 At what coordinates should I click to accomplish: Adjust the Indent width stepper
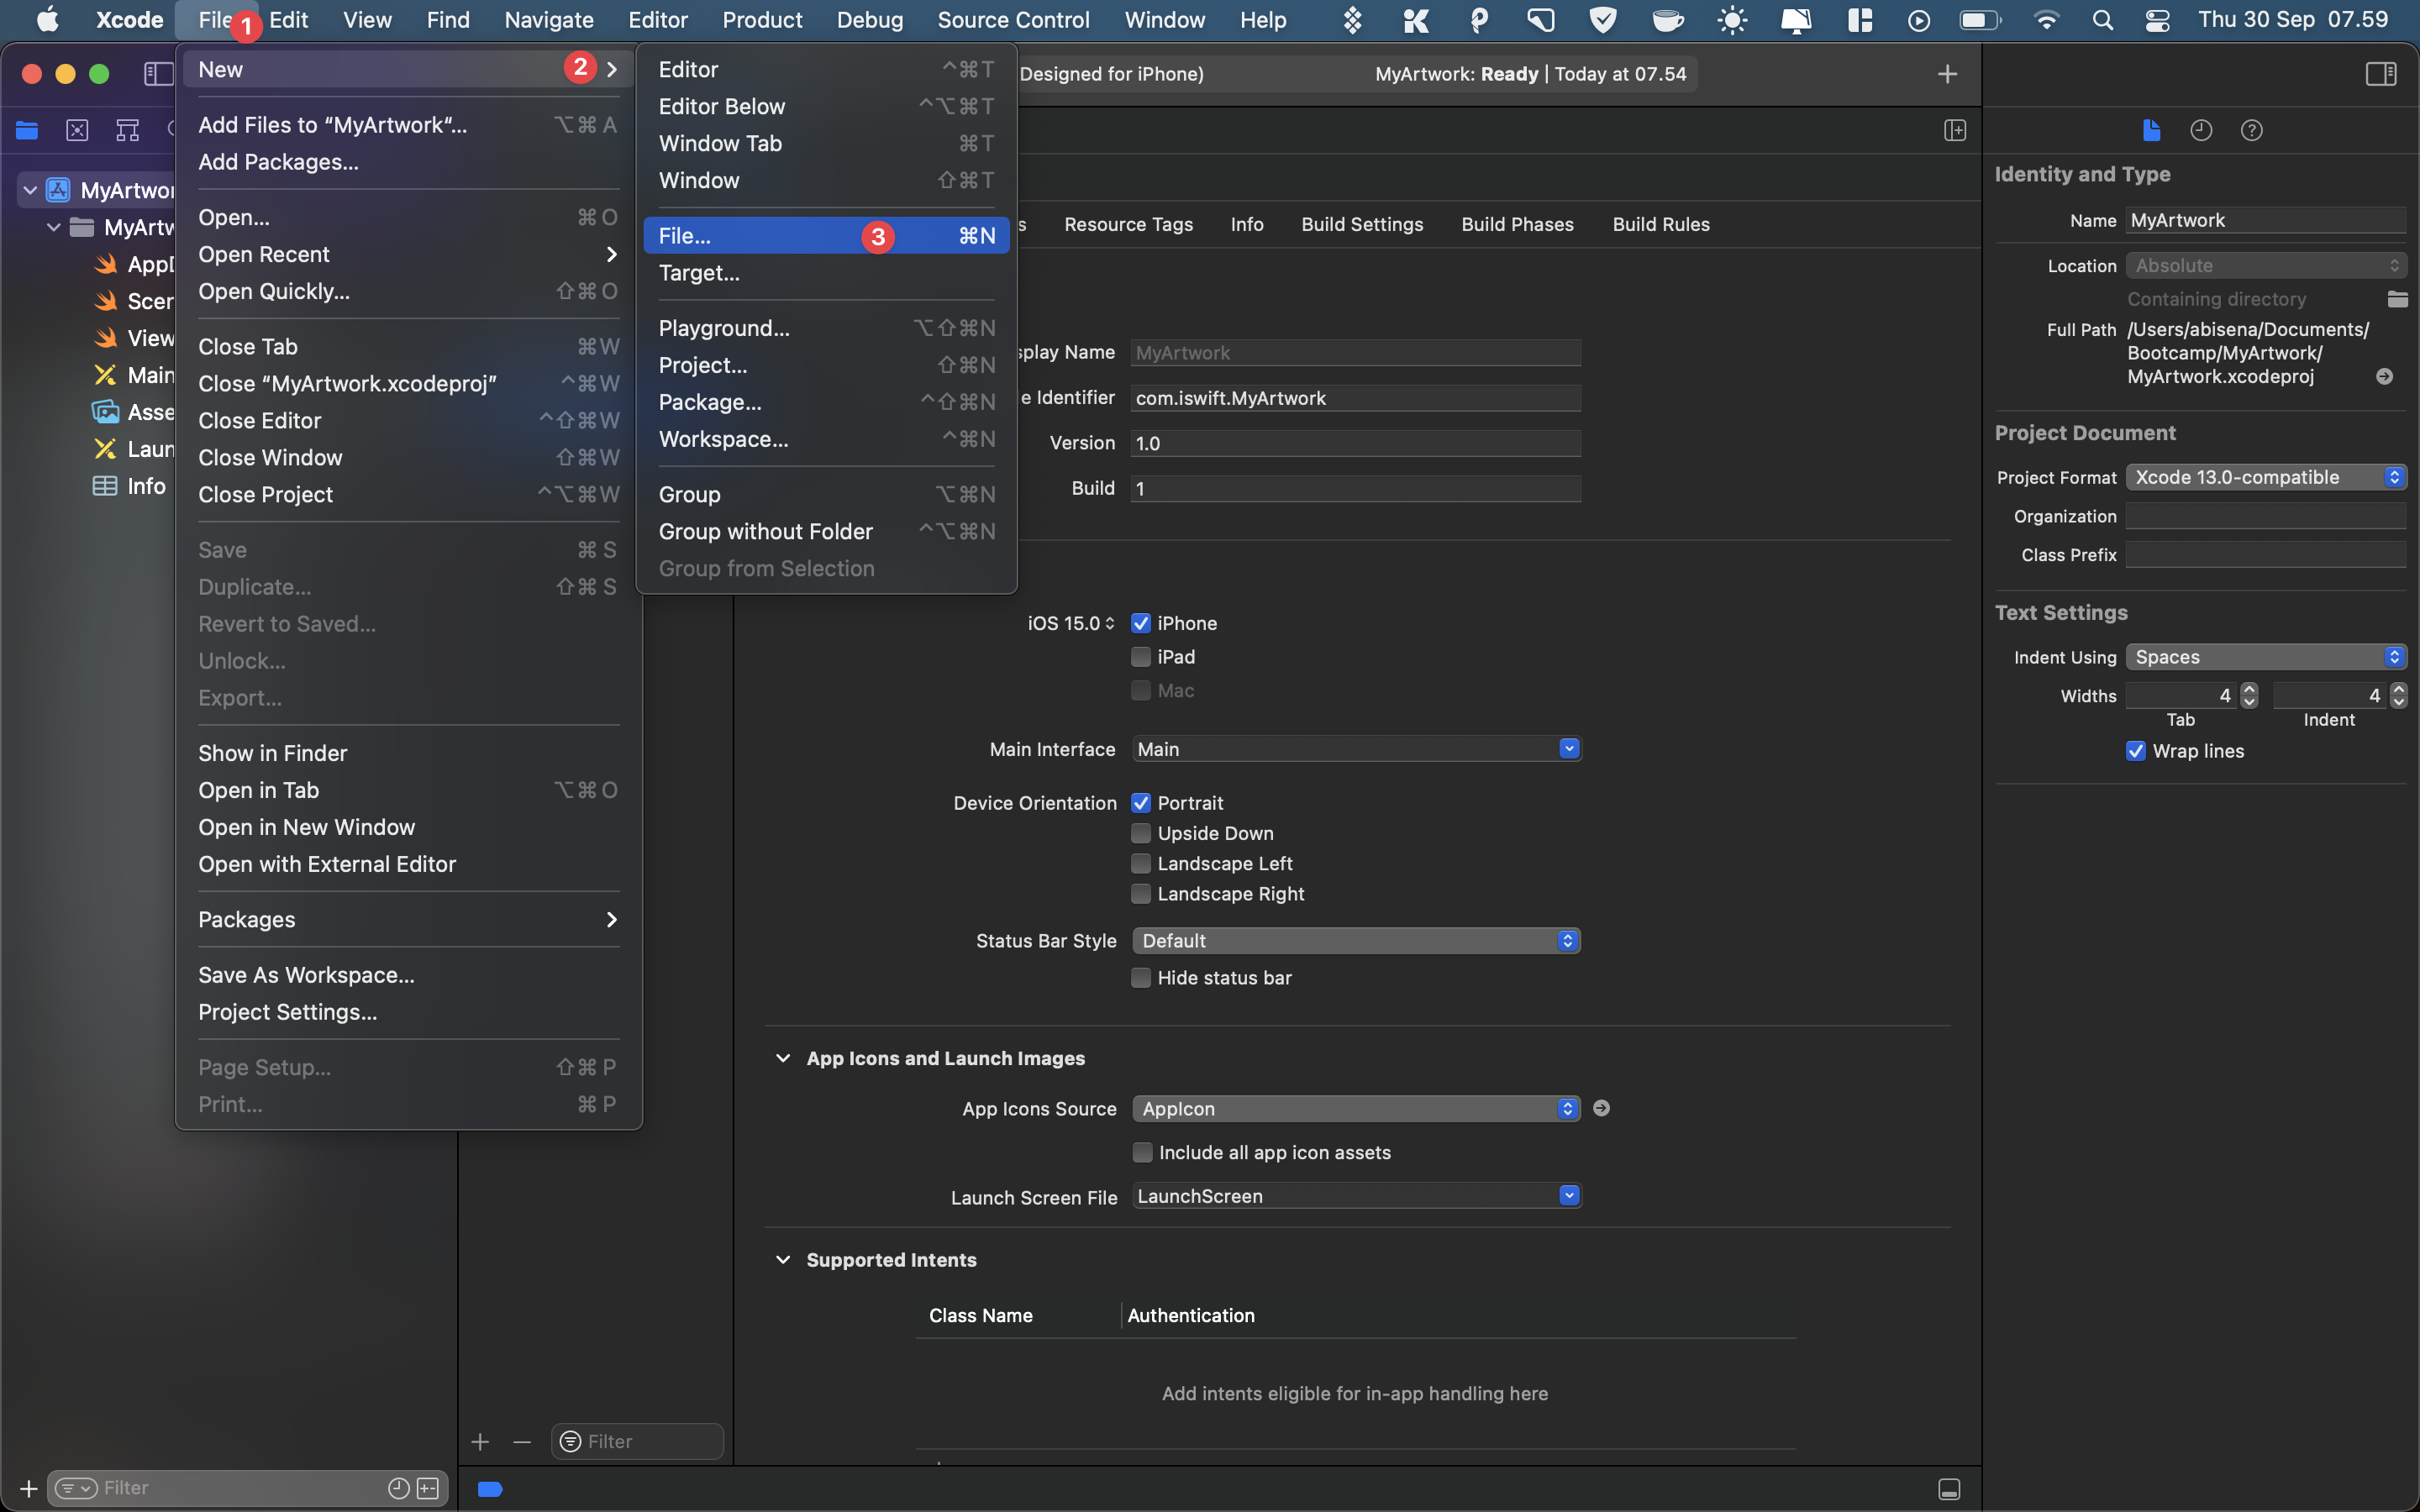click(2398, 695)
